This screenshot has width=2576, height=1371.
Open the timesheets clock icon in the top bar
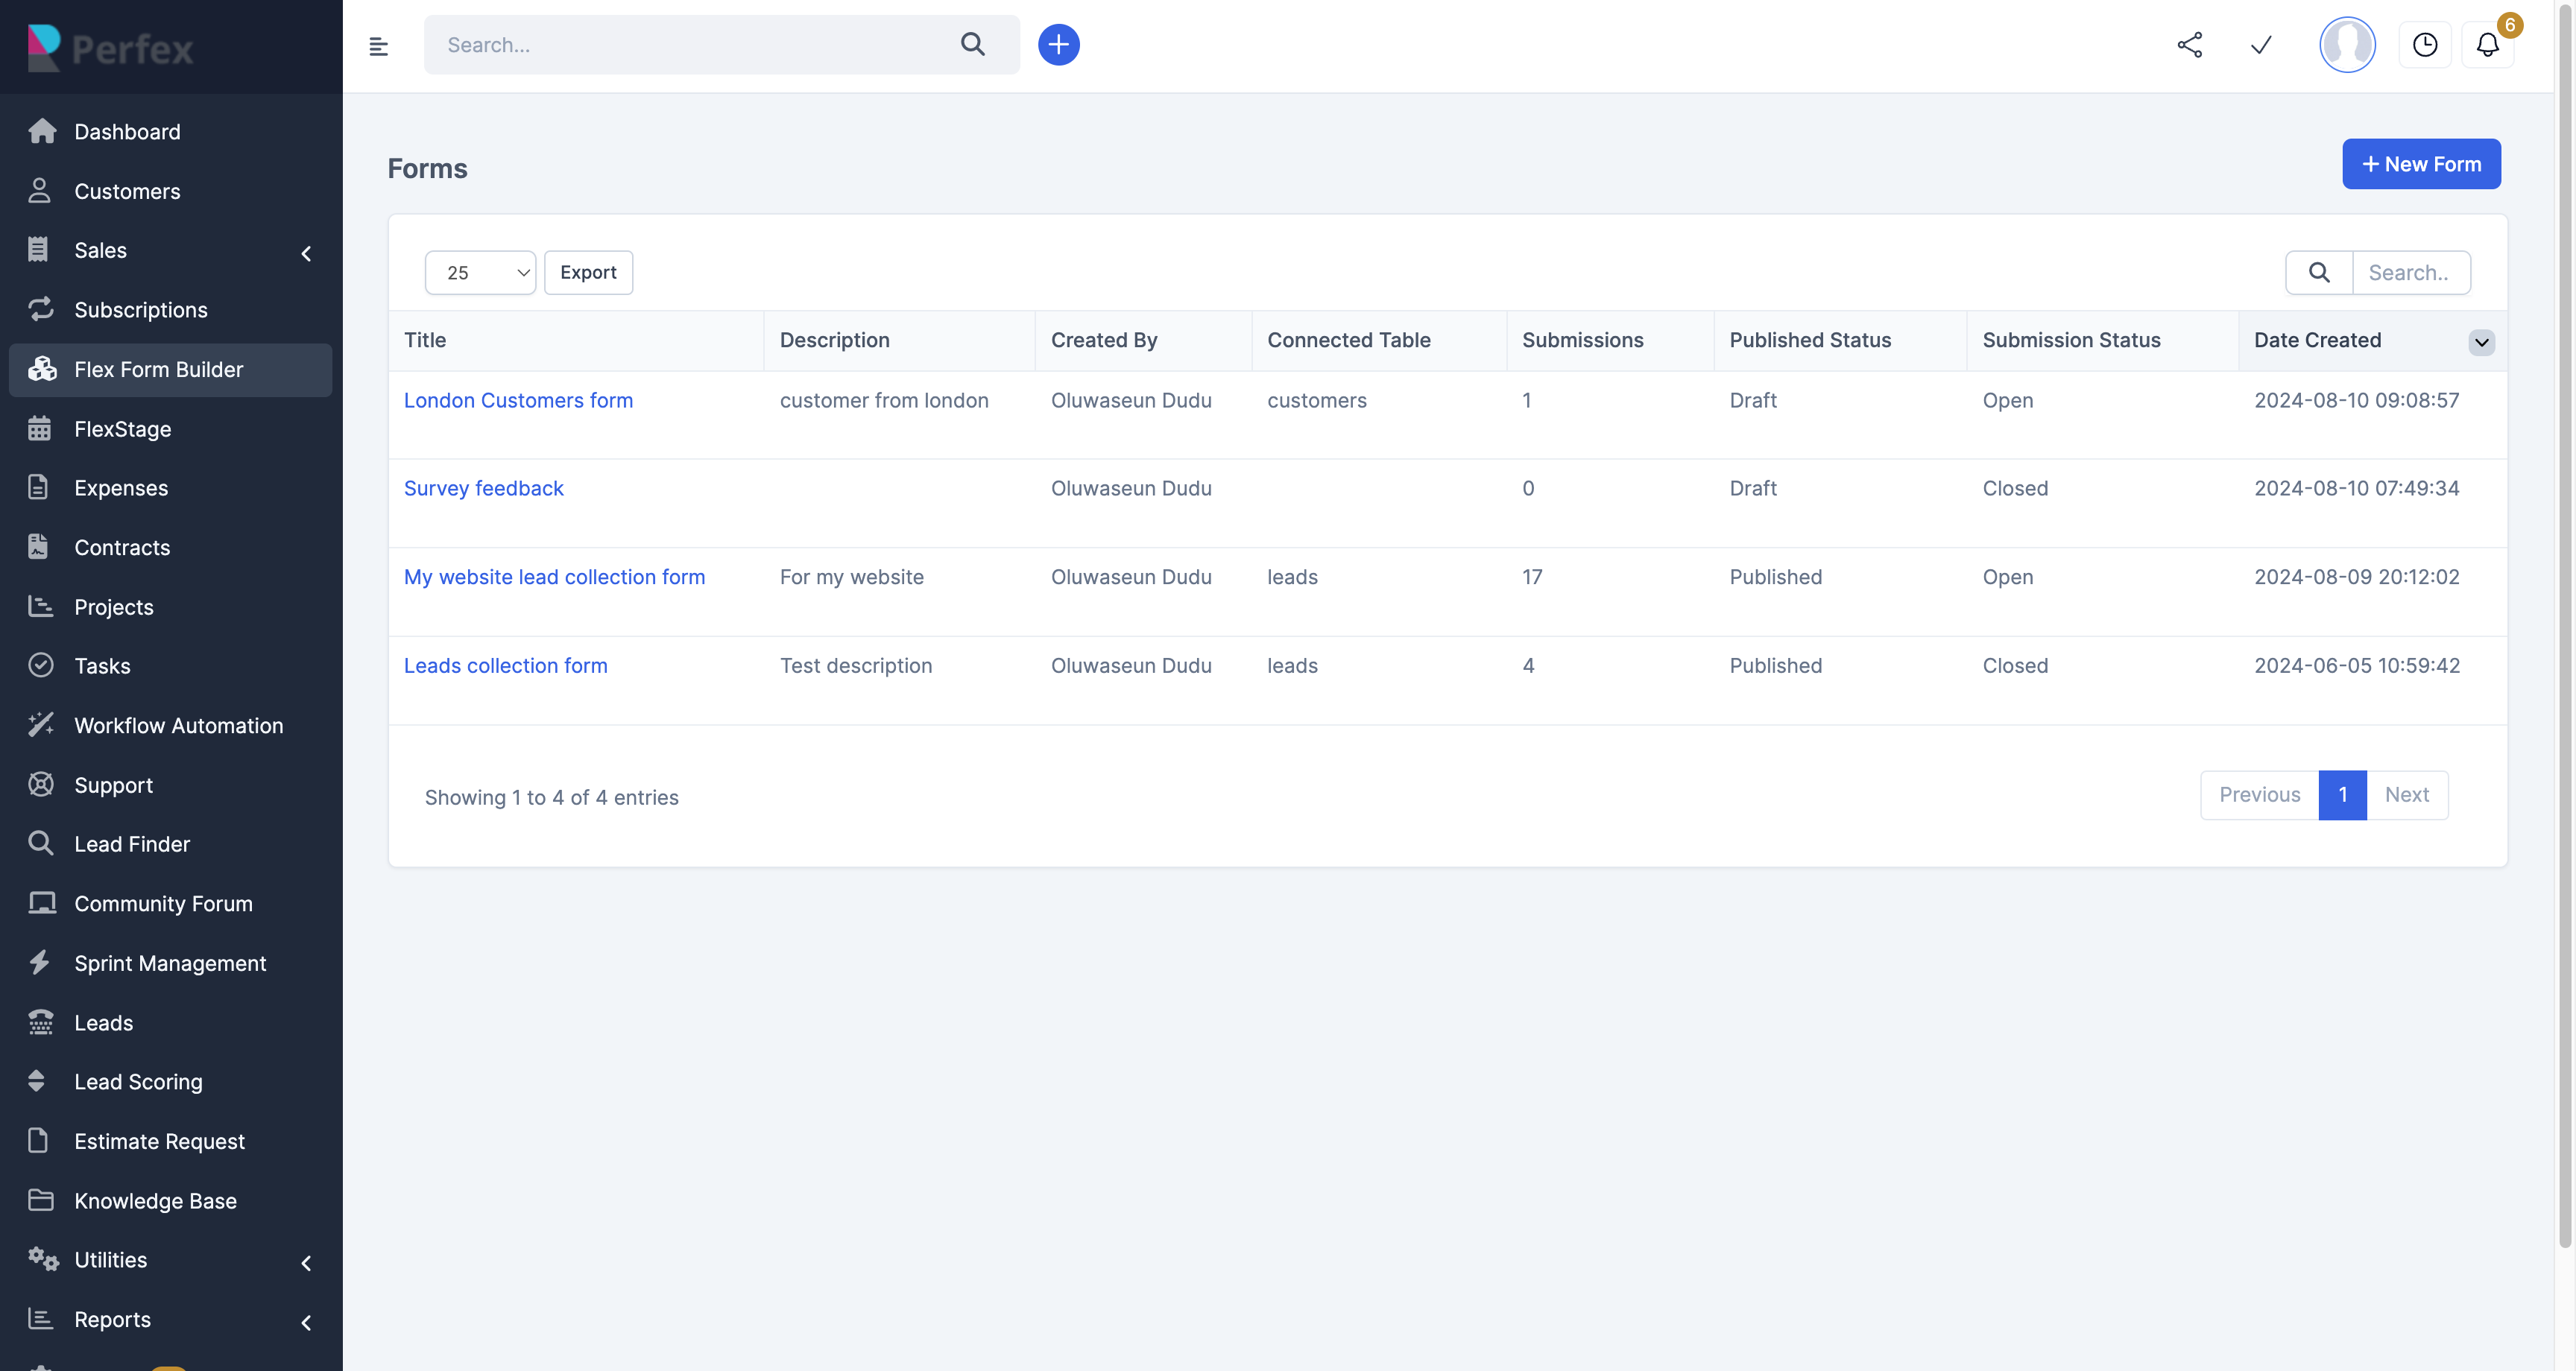[2425, 45]
